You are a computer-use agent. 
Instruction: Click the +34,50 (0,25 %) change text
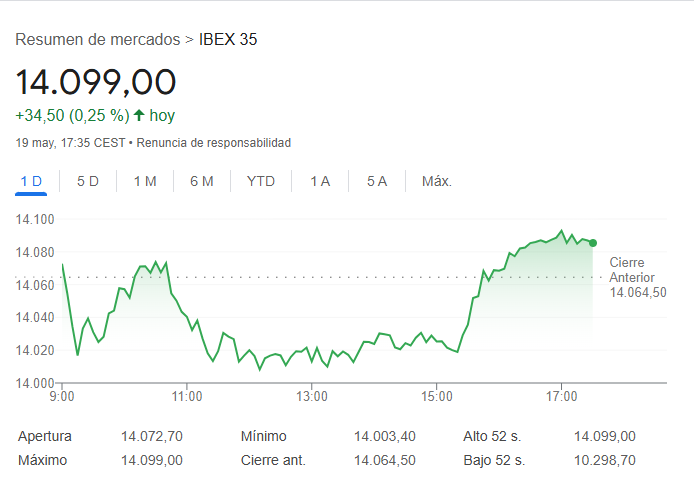(x=71, y=115)
